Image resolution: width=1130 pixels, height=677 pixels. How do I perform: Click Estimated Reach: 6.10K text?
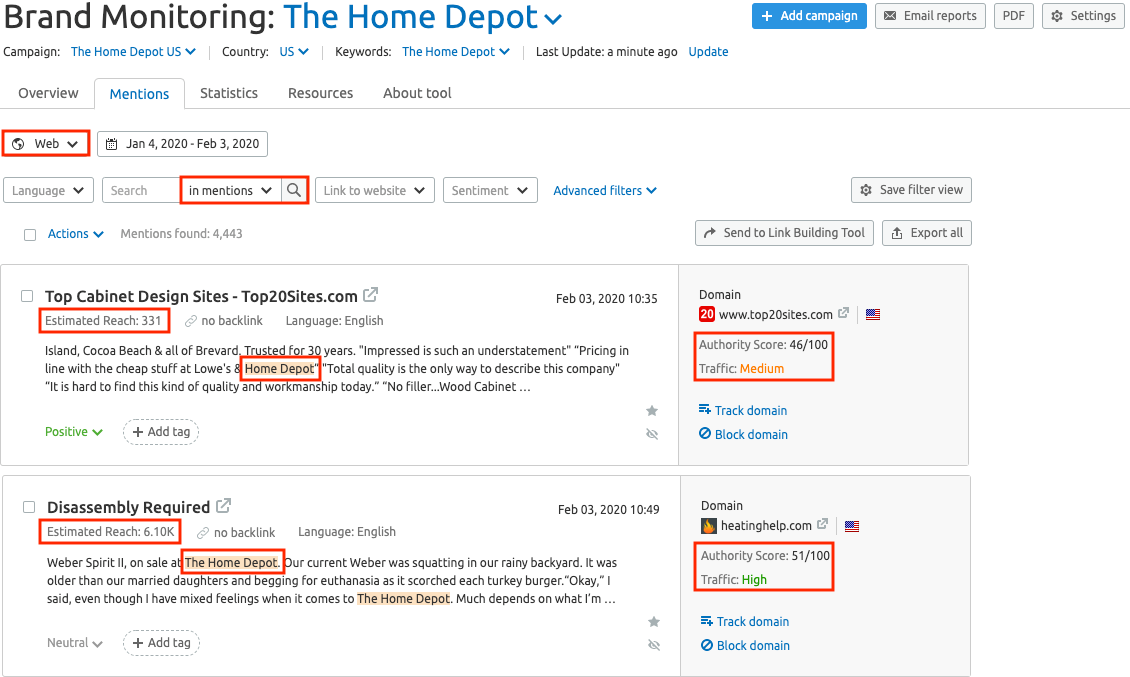pyautogui.click(x=110, y=531)
